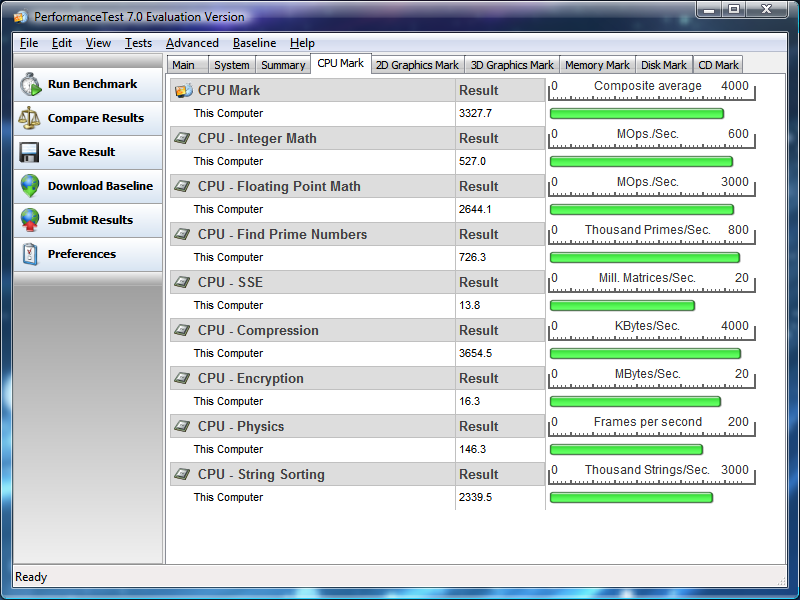Click the SSE green result bar
This screenshot has width=800, height=600.
[622, 306]
